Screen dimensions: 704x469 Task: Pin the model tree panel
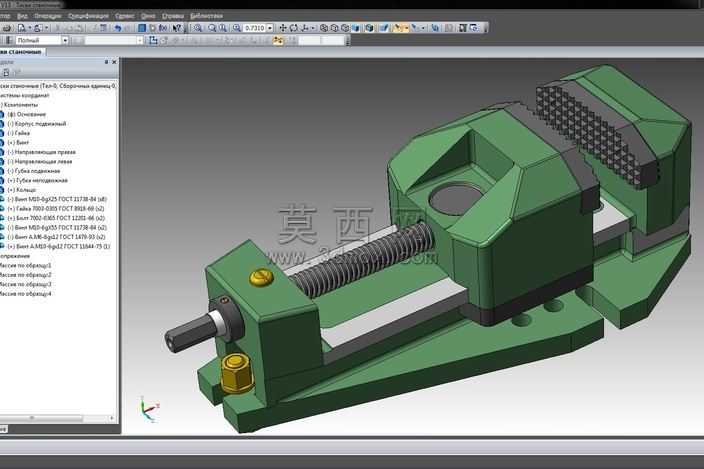106,62
